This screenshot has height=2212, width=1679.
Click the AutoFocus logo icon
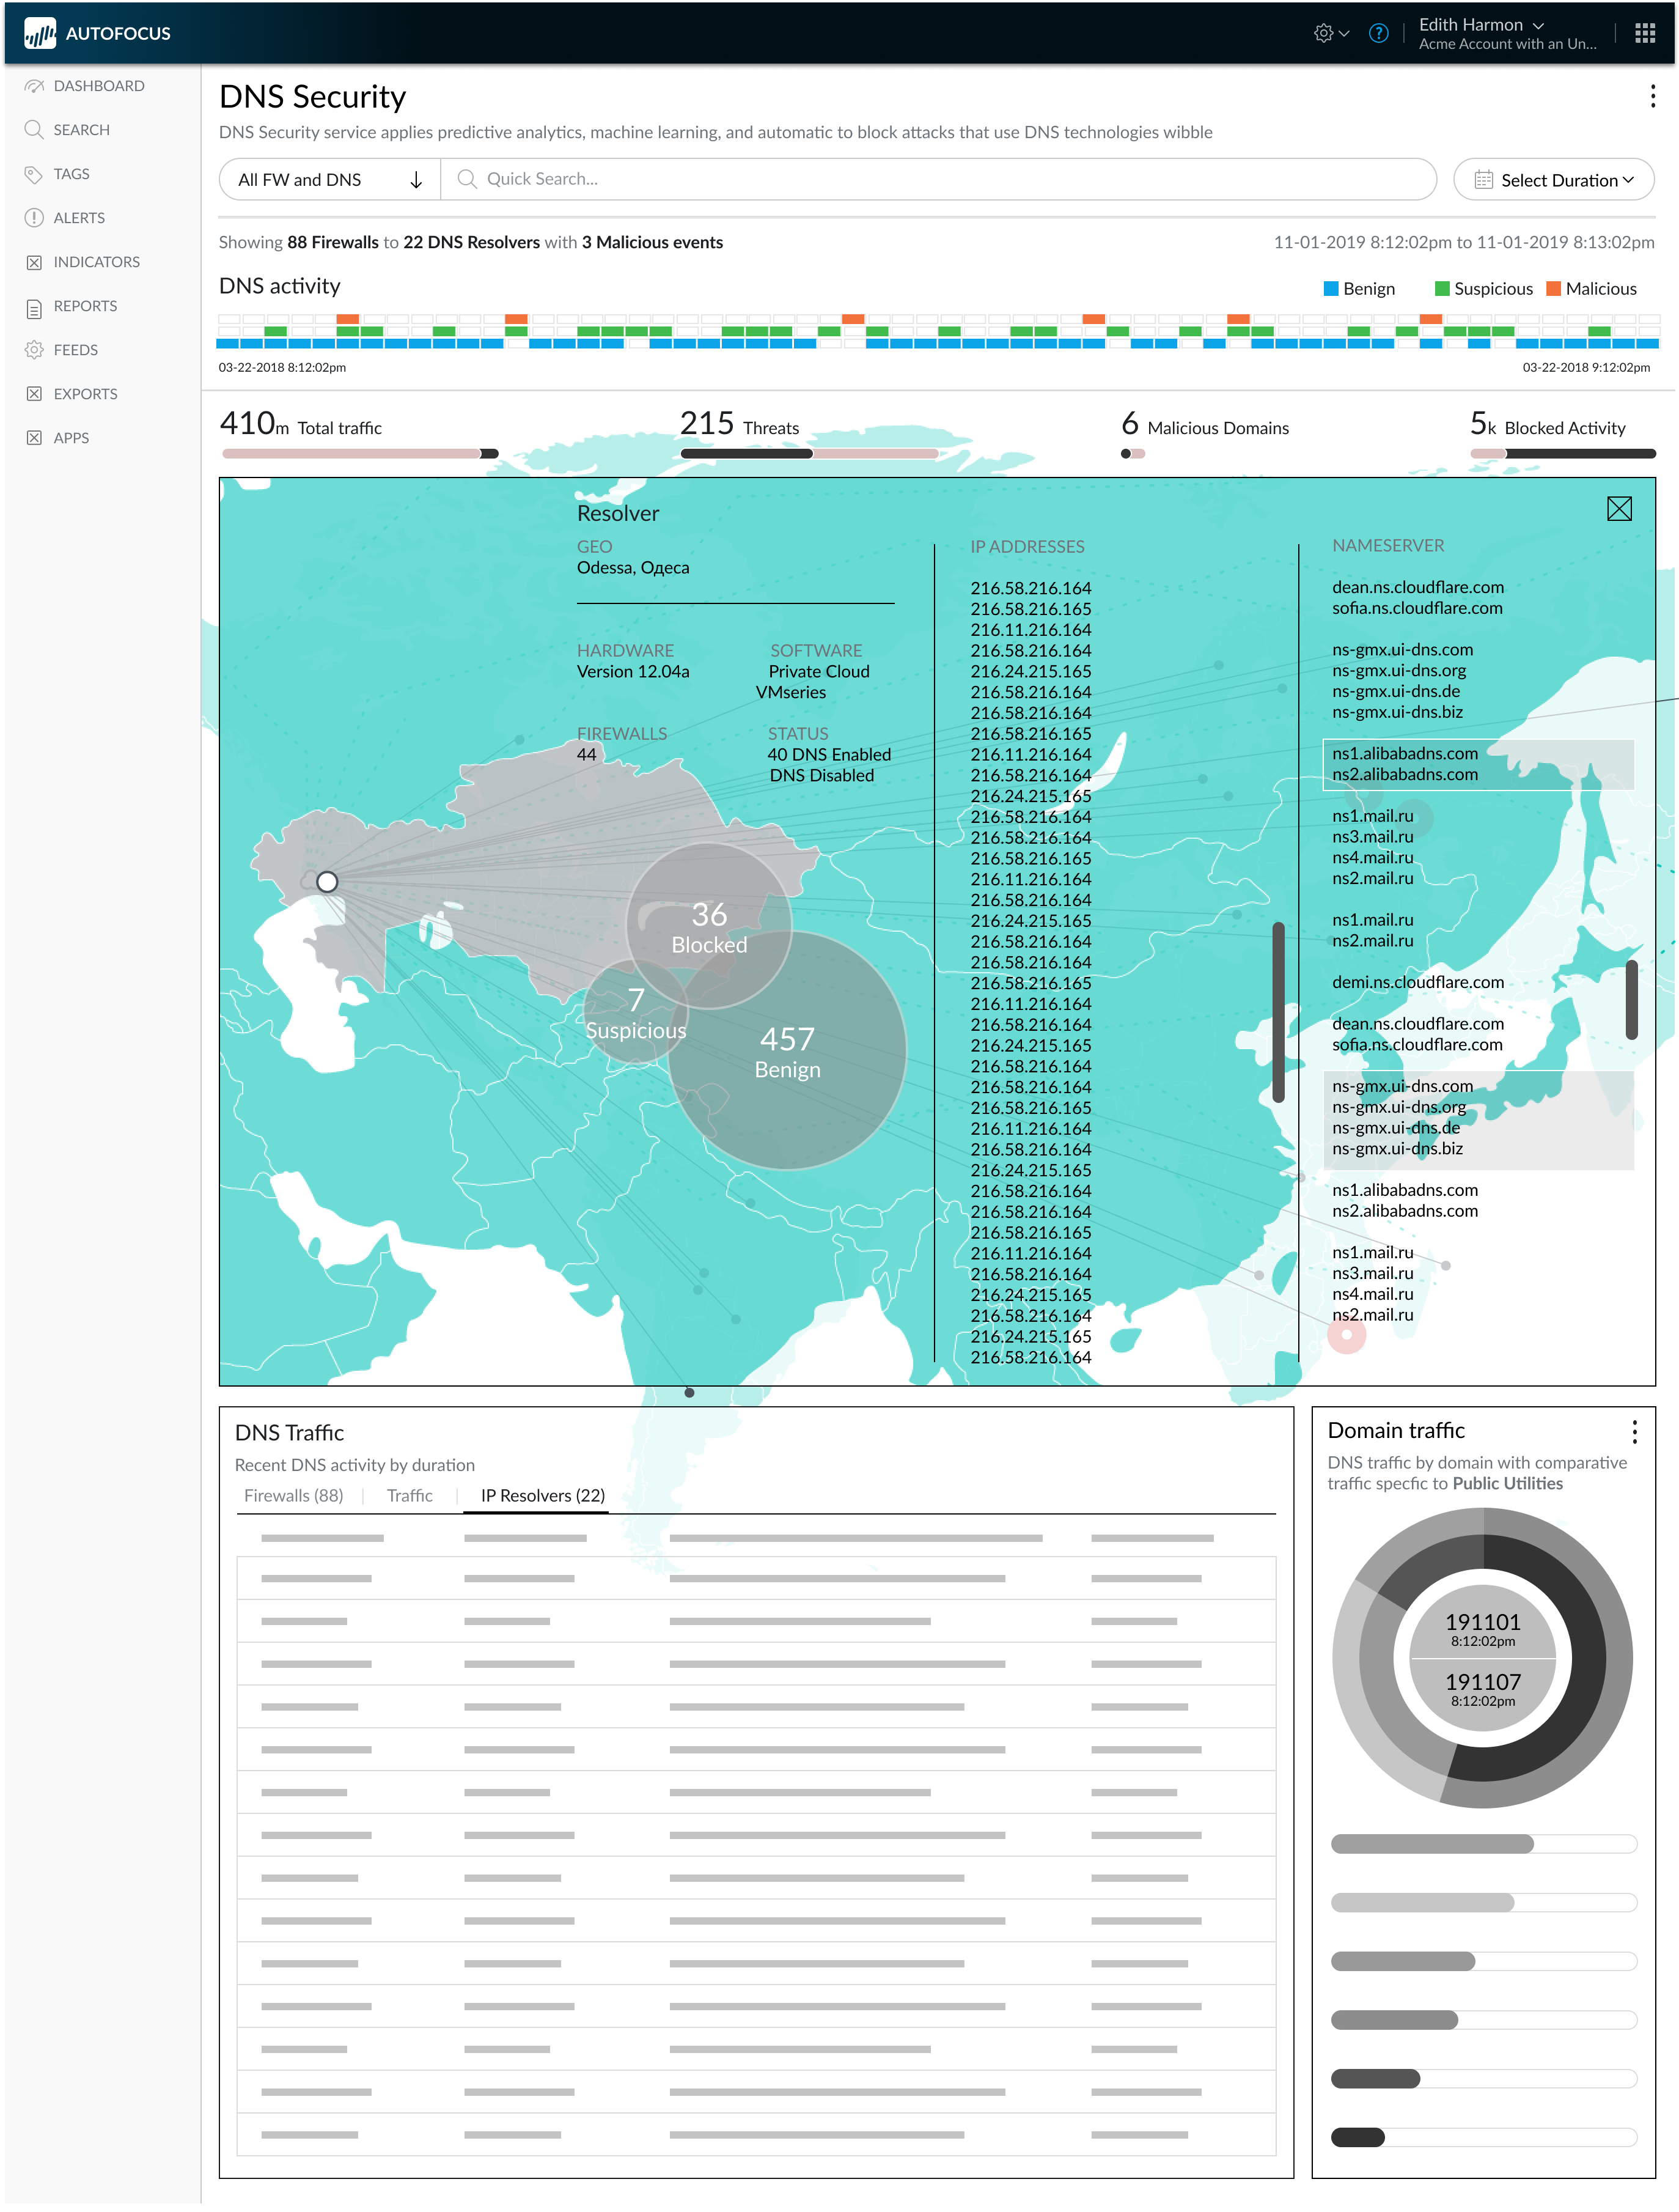tap(40, 33)
